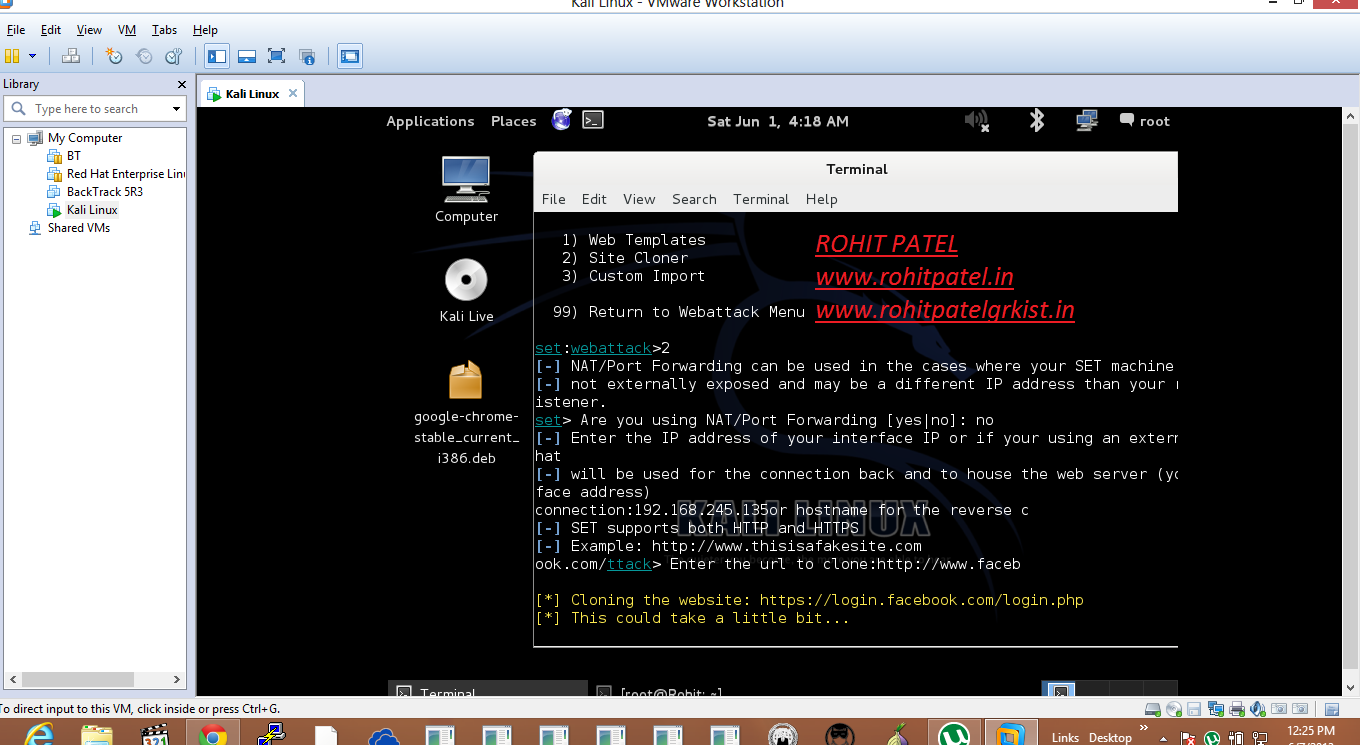
Task: Open Shared VMs in the Library
Action: (x=78, y=228)
